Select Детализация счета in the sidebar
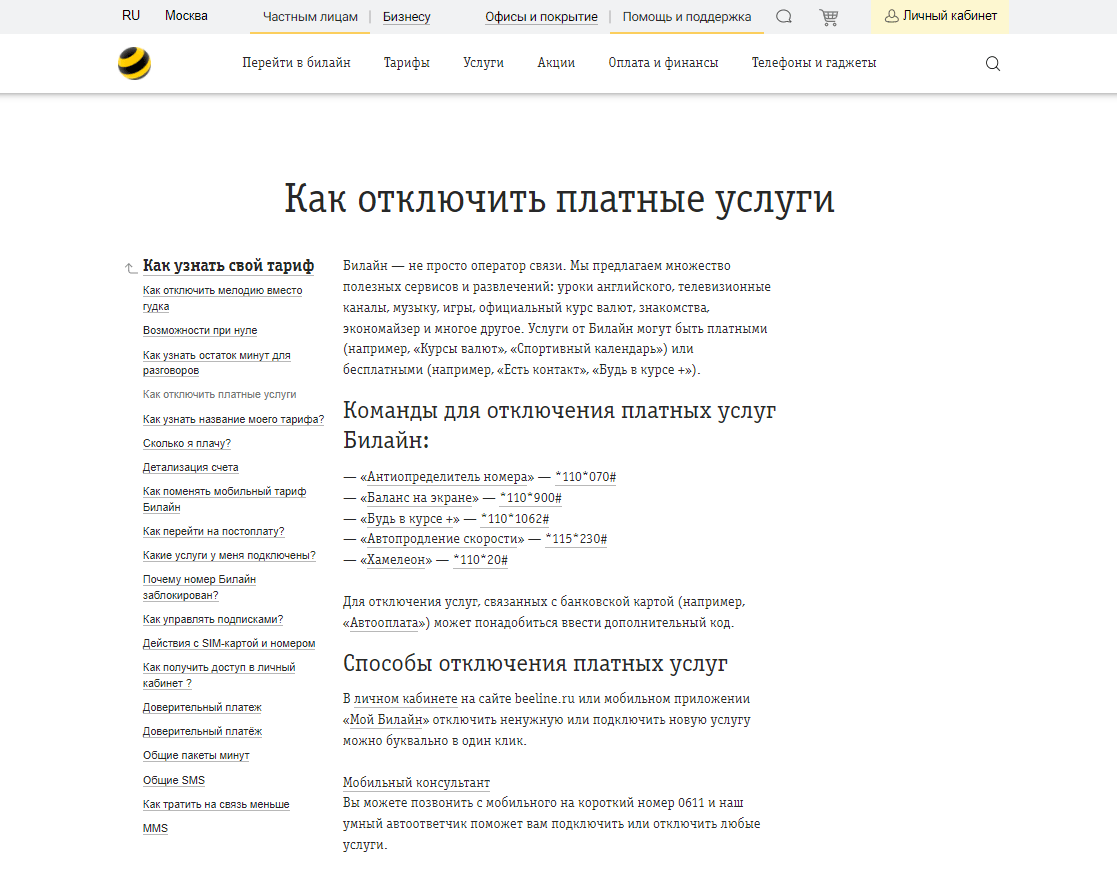 click(x=189, y=467)
